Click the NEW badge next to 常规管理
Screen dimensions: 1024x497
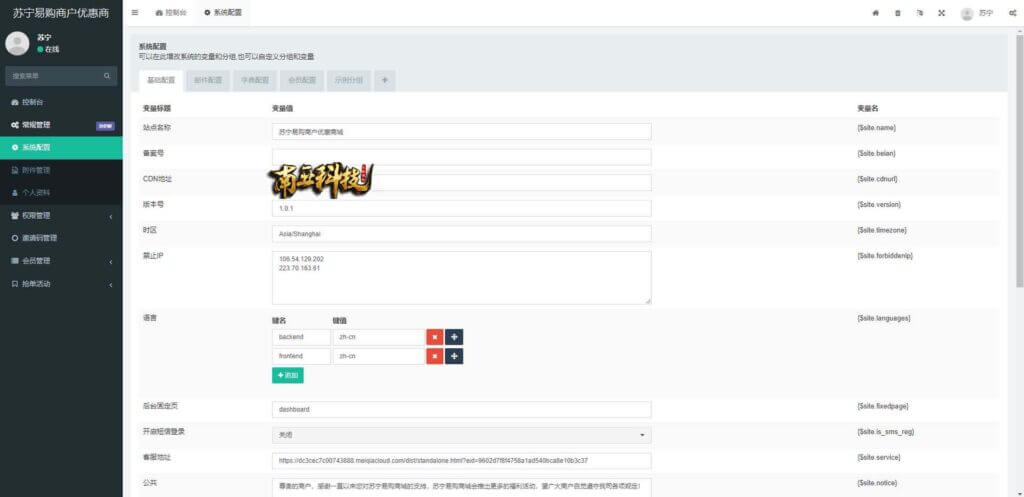pyautogui.click(x=105, y=125)
